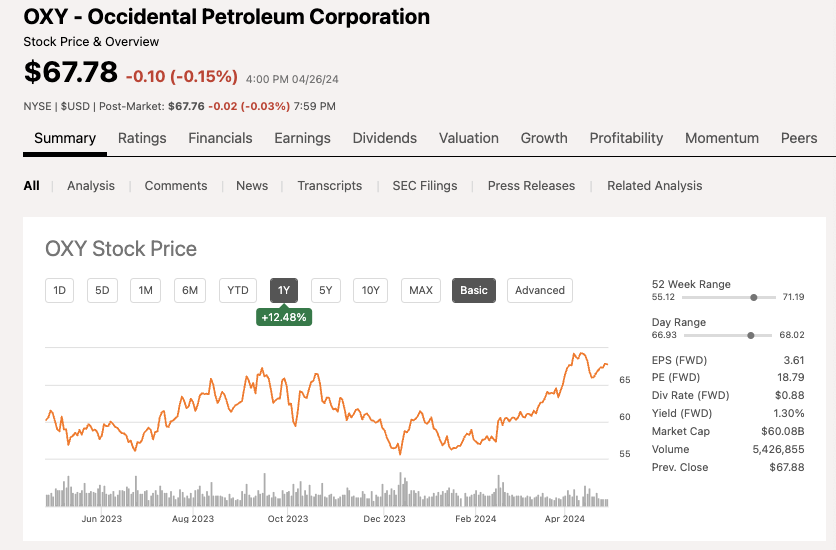Click the Day Range slider dot

751,335
